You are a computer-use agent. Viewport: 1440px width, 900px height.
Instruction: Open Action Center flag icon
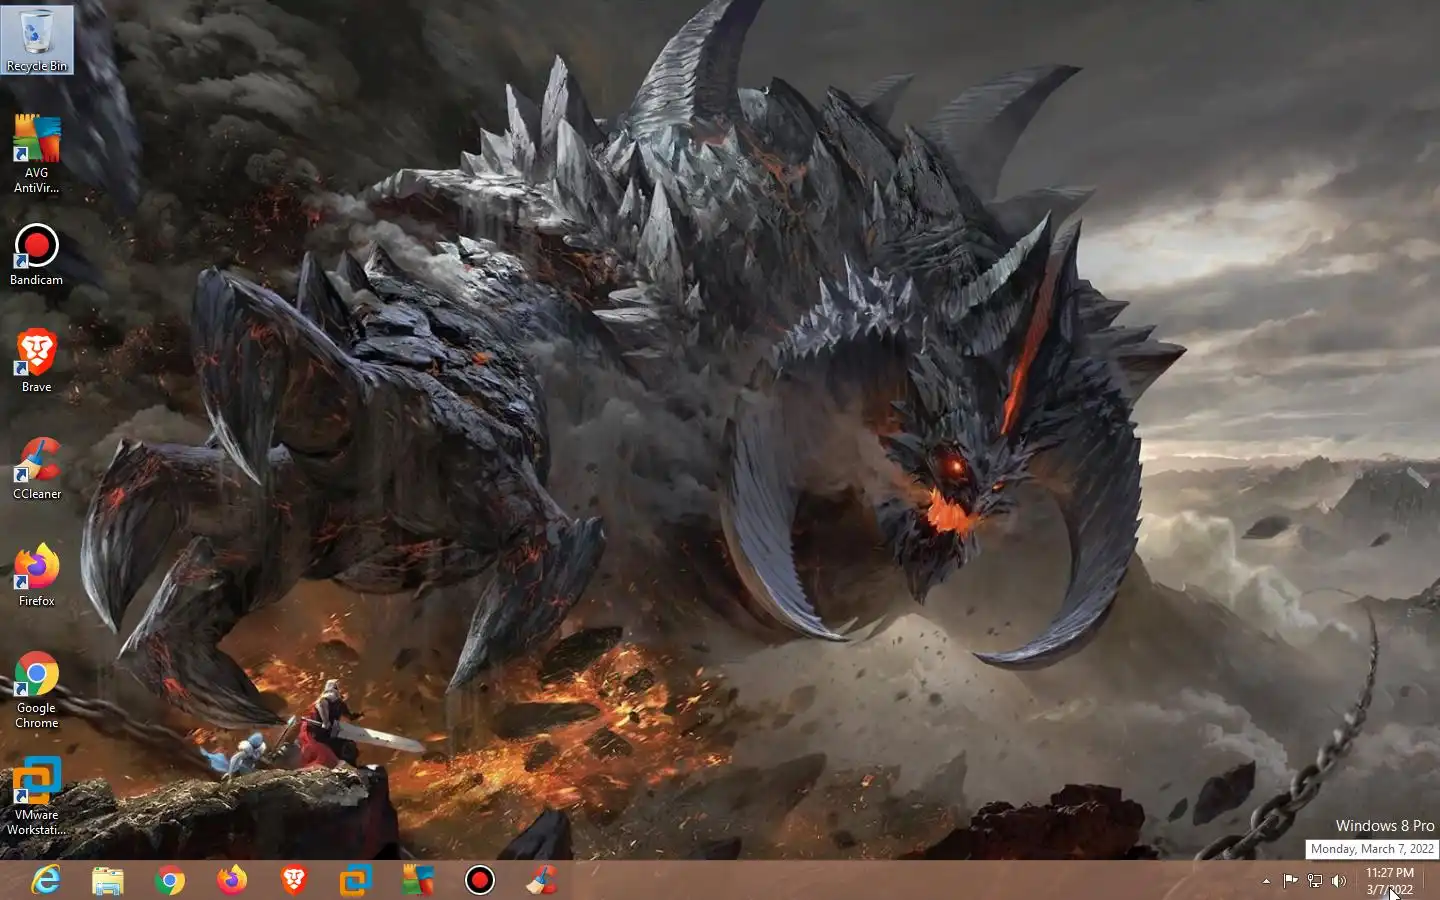[x=1290, y=881]
